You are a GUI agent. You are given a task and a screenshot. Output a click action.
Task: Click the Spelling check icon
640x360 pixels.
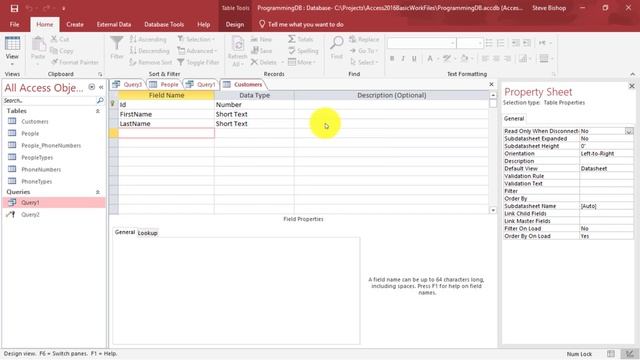pos(291,51)
